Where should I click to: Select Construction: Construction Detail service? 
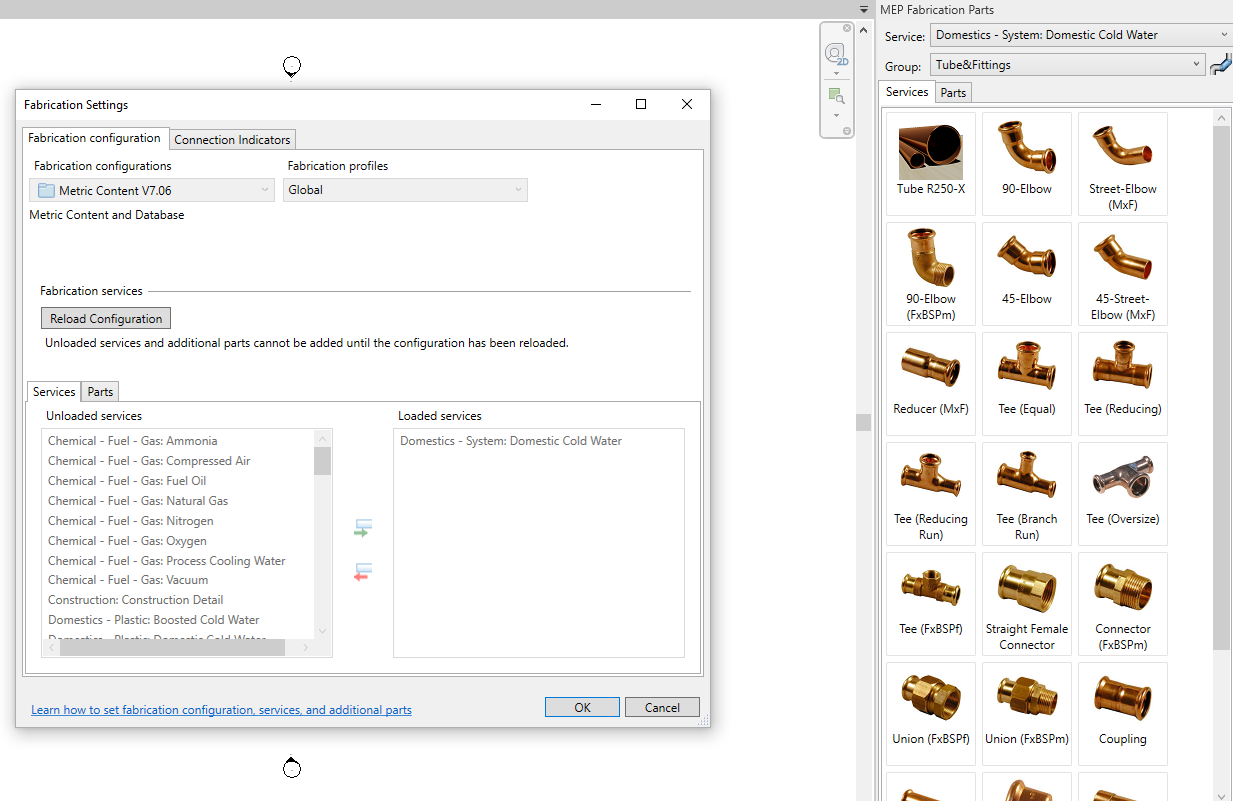click(135, 600)
